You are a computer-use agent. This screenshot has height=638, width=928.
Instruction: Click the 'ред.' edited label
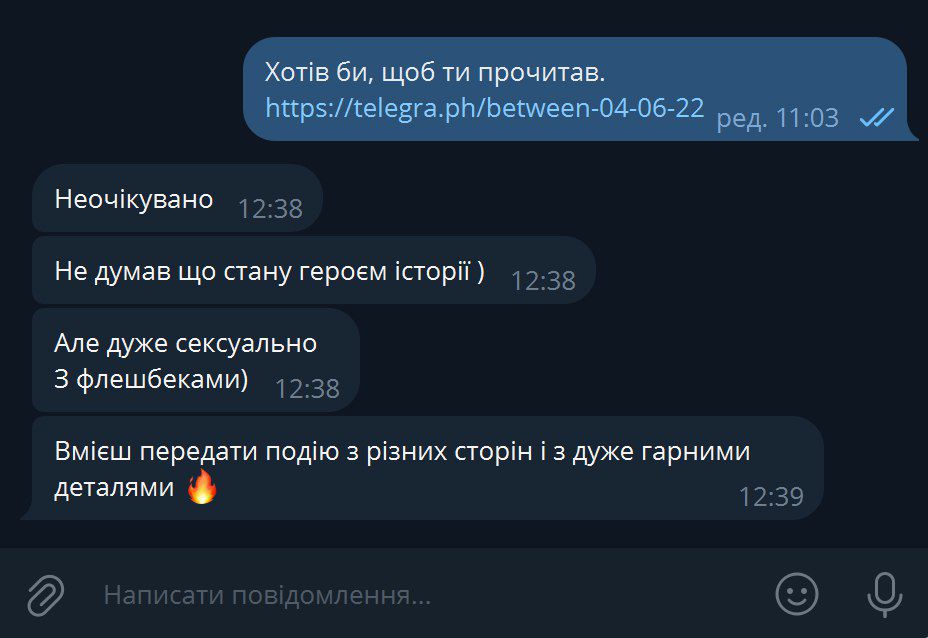coord(742,118)
